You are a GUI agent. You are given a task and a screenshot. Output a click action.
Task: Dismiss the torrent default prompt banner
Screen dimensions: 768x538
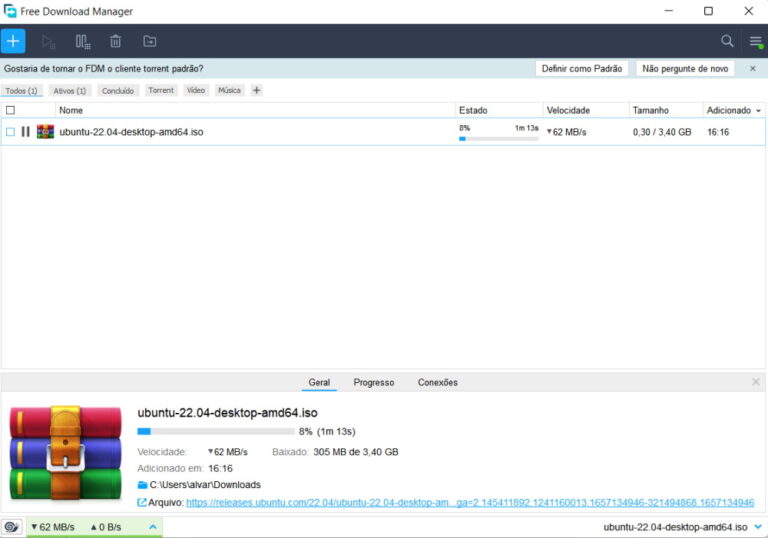coord(753,69)
